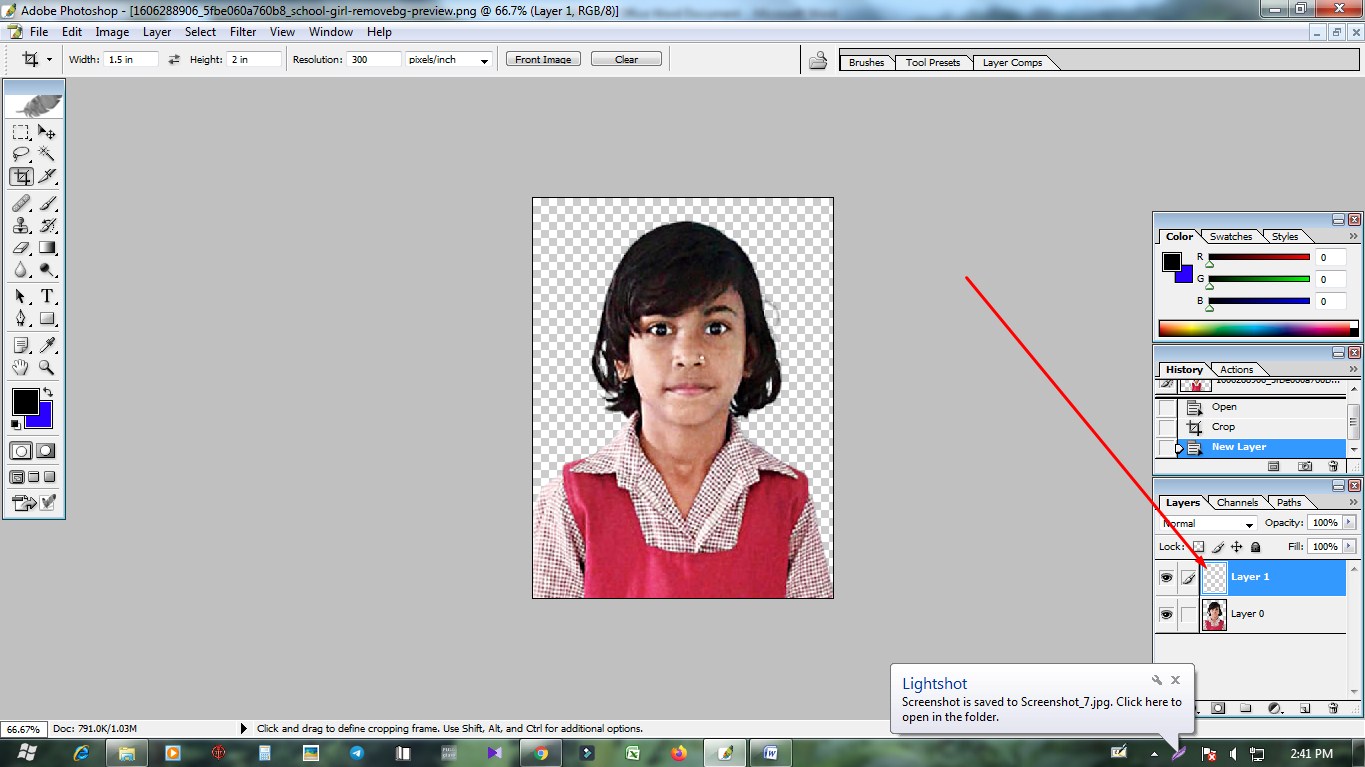Open the Opacity slider arrow
Screen dimensions: 1365x767
(1349, 523)
